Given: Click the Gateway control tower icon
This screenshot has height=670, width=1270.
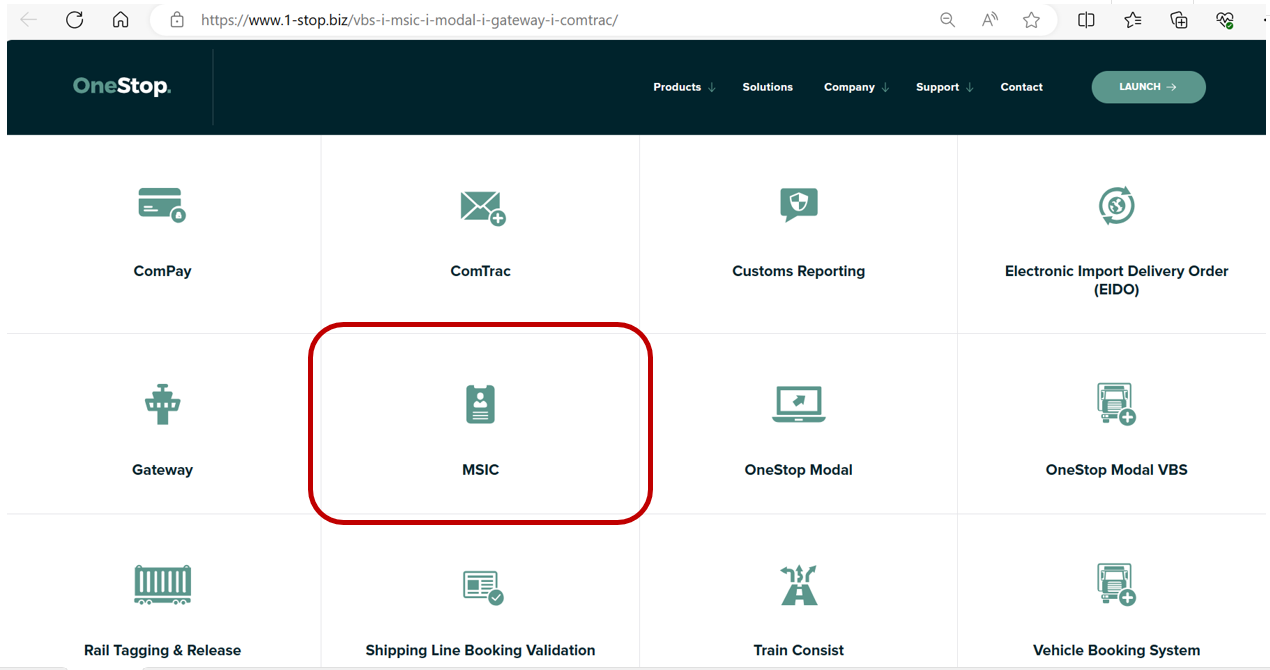Looking at the screenshot, I should pyautogui.click(x=162, y=404).
